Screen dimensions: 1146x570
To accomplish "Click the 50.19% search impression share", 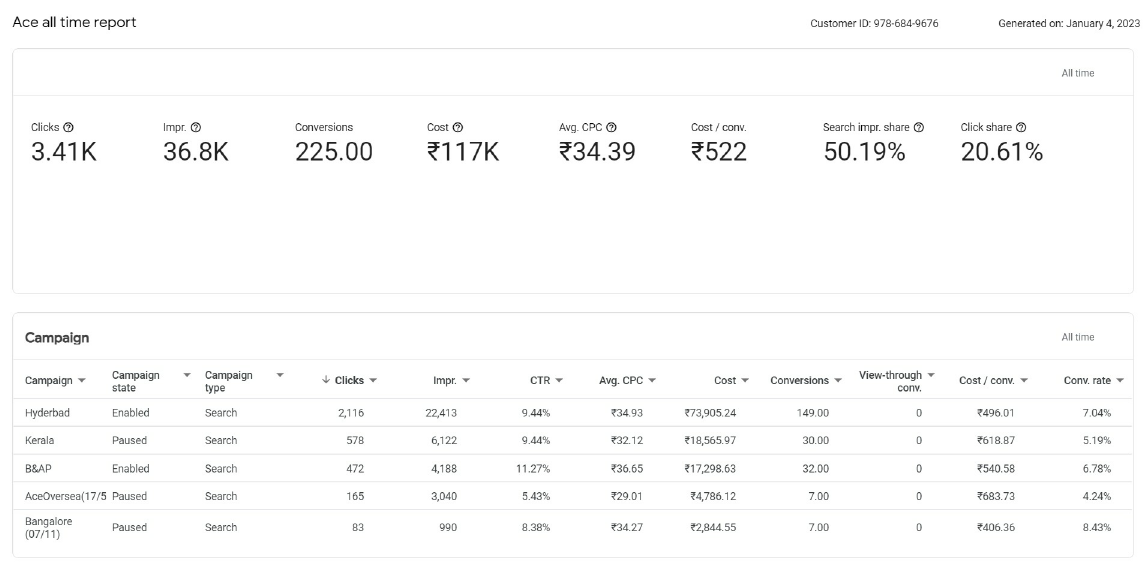I will (865, 152).
